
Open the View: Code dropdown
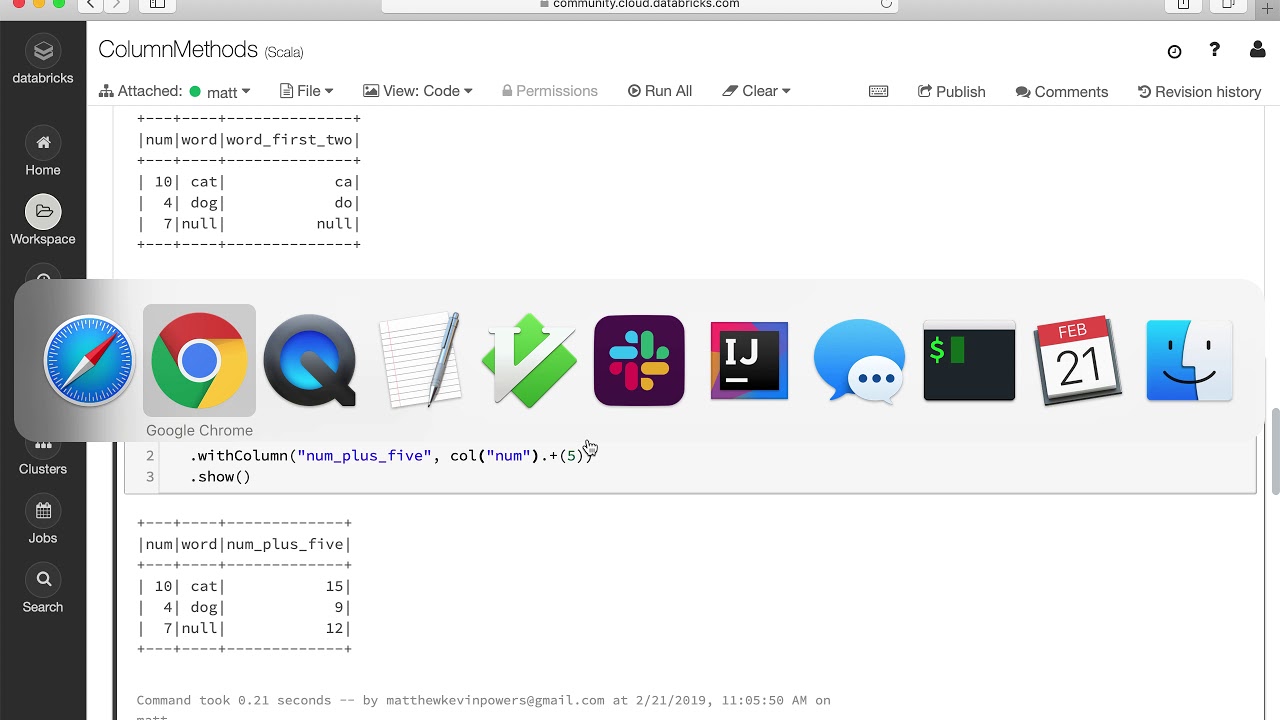click(x=417, y=91)
